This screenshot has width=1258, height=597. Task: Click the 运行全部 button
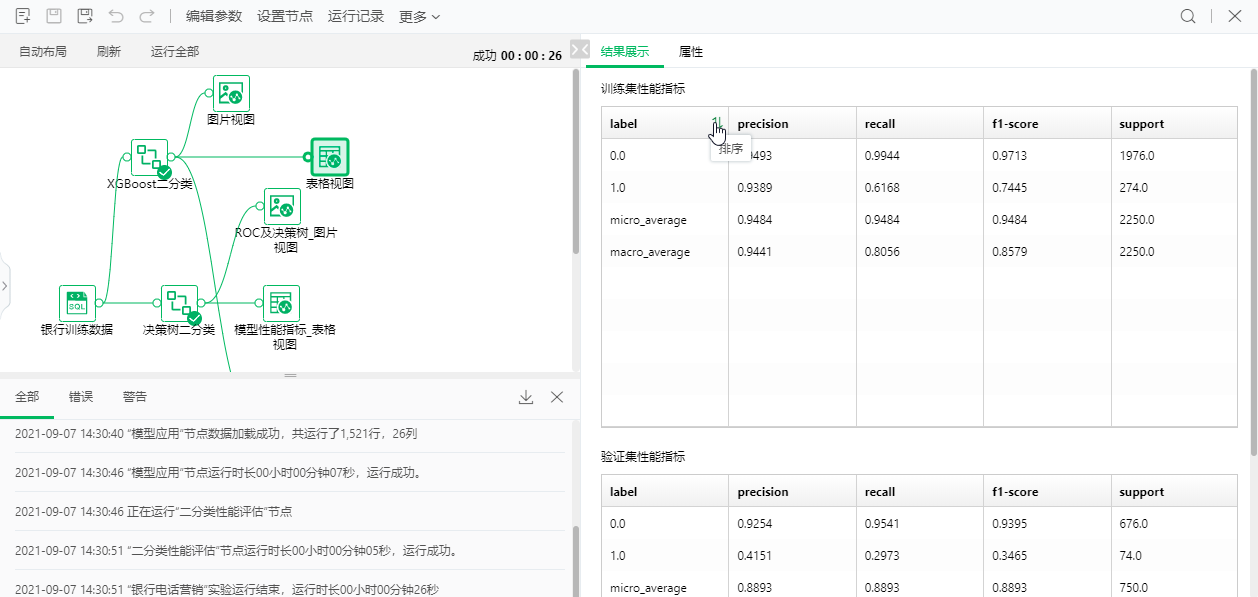pyautogui.click(x=175, y=52)
